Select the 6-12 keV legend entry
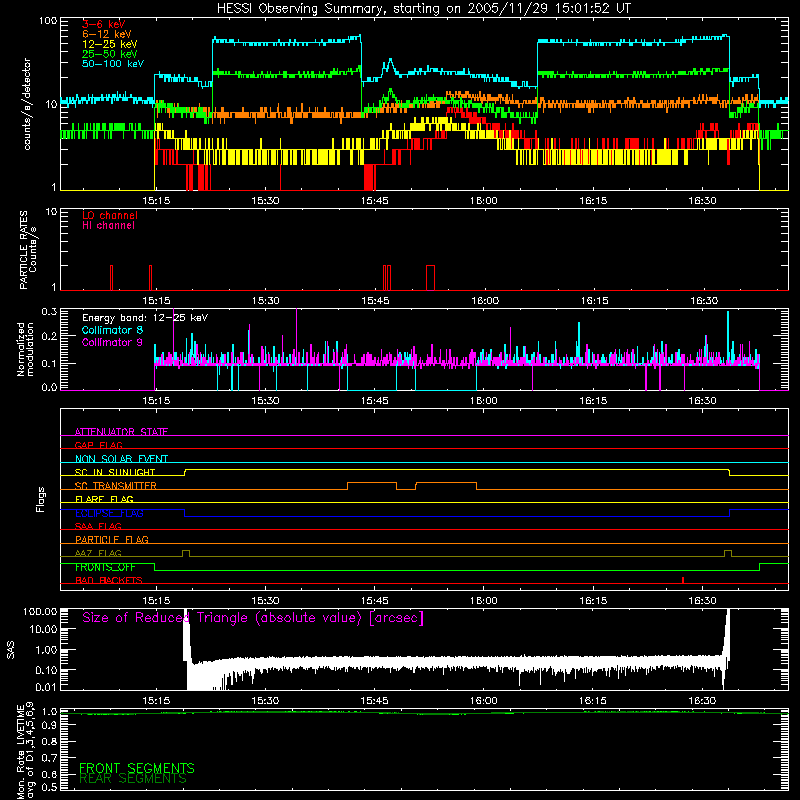The width and height of the screenshot is (800, 800). coord(107,34)
